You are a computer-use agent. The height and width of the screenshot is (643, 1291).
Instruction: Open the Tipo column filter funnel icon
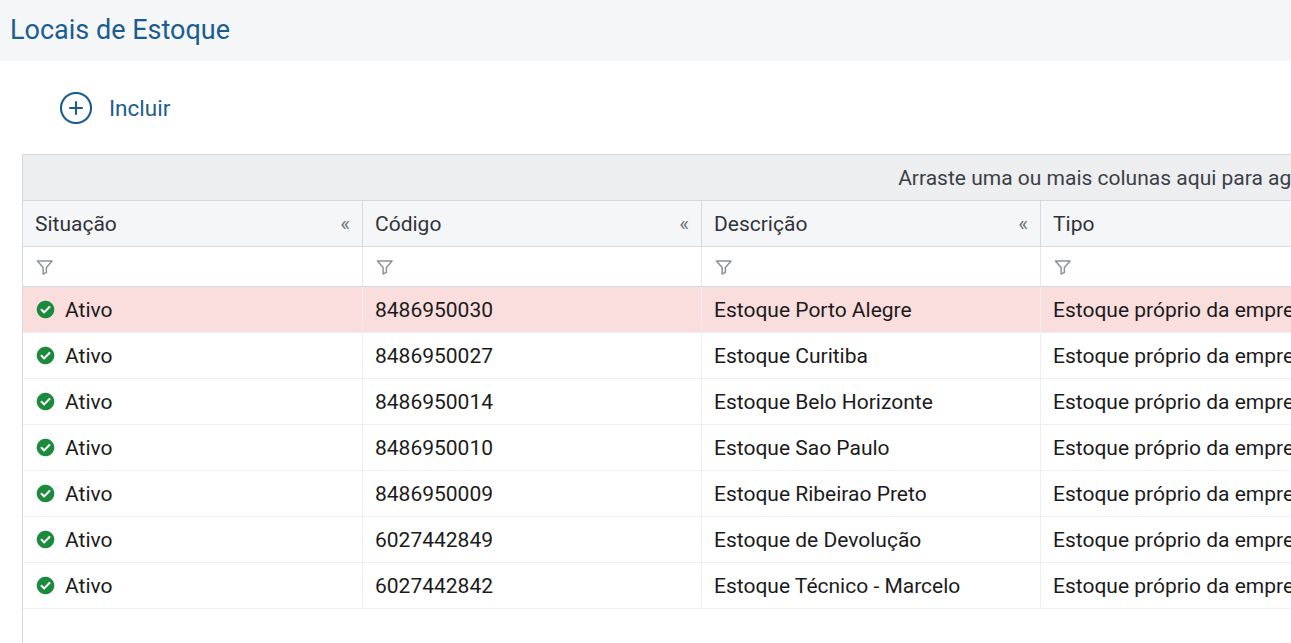1063,267
